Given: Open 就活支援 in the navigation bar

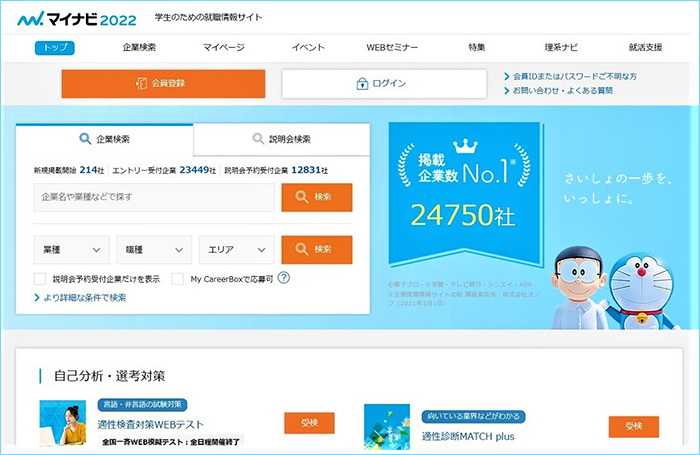Looking at the screenshot, I should (x=645, y=47).
